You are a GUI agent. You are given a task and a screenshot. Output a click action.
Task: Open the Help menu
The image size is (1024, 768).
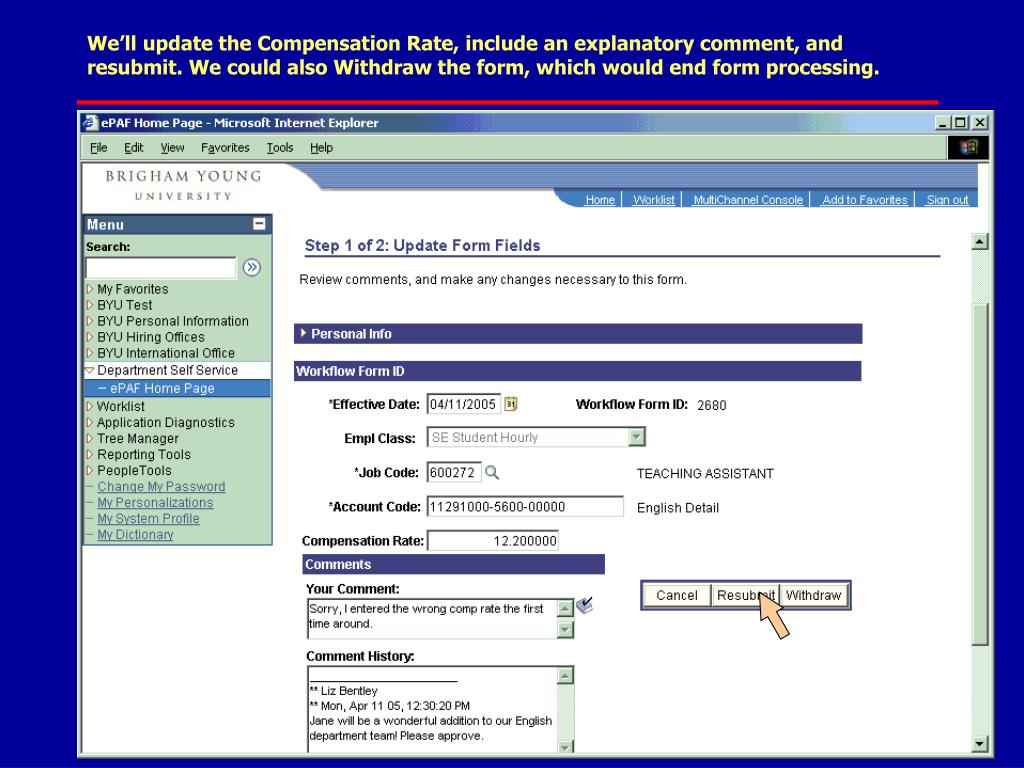pyautogui.click(x=321, y=148)
